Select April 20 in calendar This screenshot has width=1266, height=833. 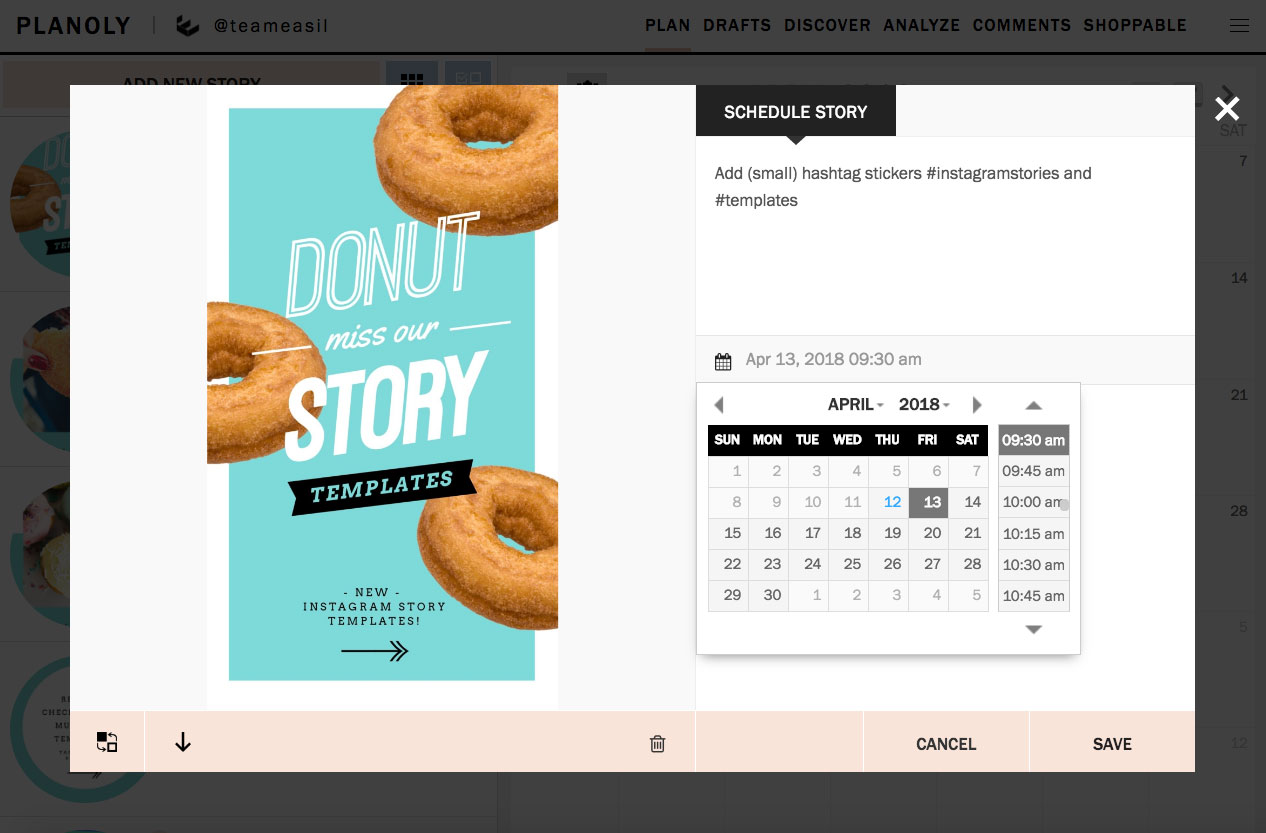(932, 533)
